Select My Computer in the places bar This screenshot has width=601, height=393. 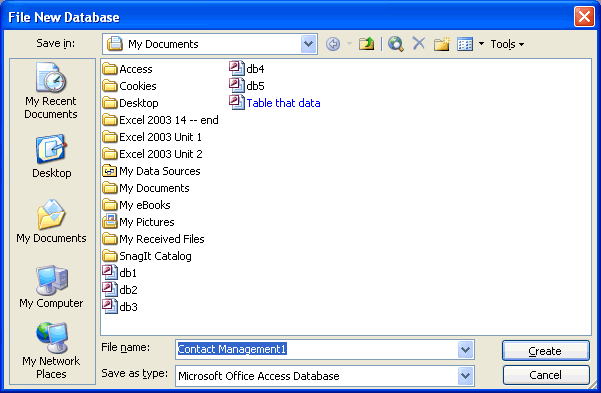(x=51, y=287)
